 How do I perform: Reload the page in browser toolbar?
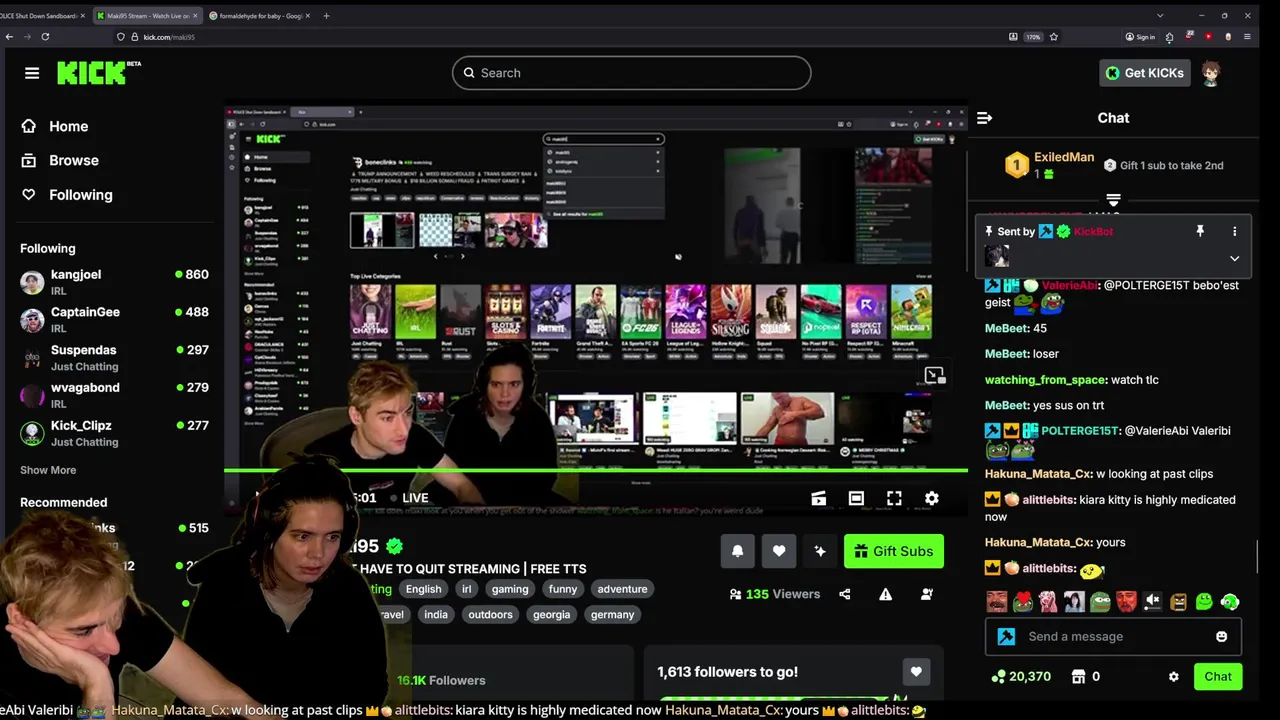(x=45, y=37)
